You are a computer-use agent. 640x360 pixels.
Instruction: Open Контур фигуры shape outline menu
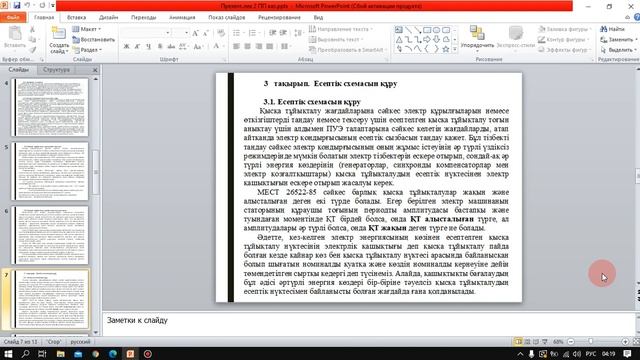click(x=564, y=40)
